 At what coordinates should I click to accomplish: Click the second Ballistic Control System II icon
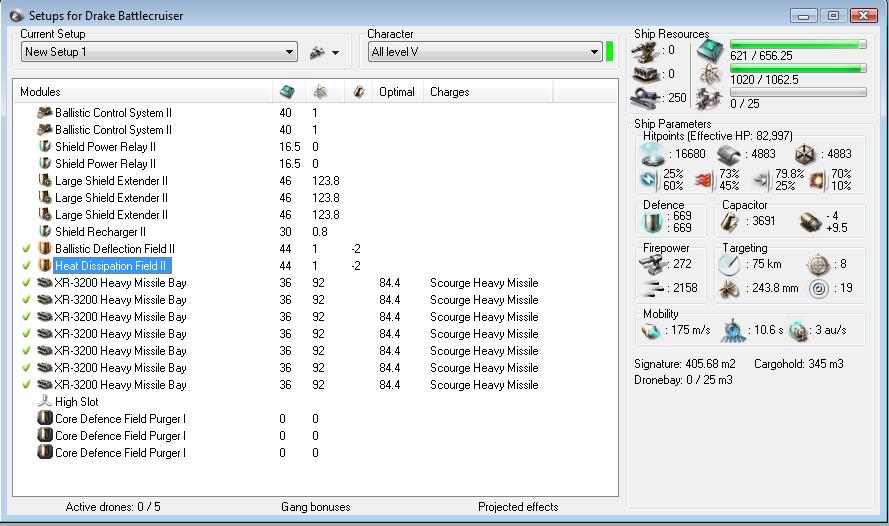click(44, 130)
